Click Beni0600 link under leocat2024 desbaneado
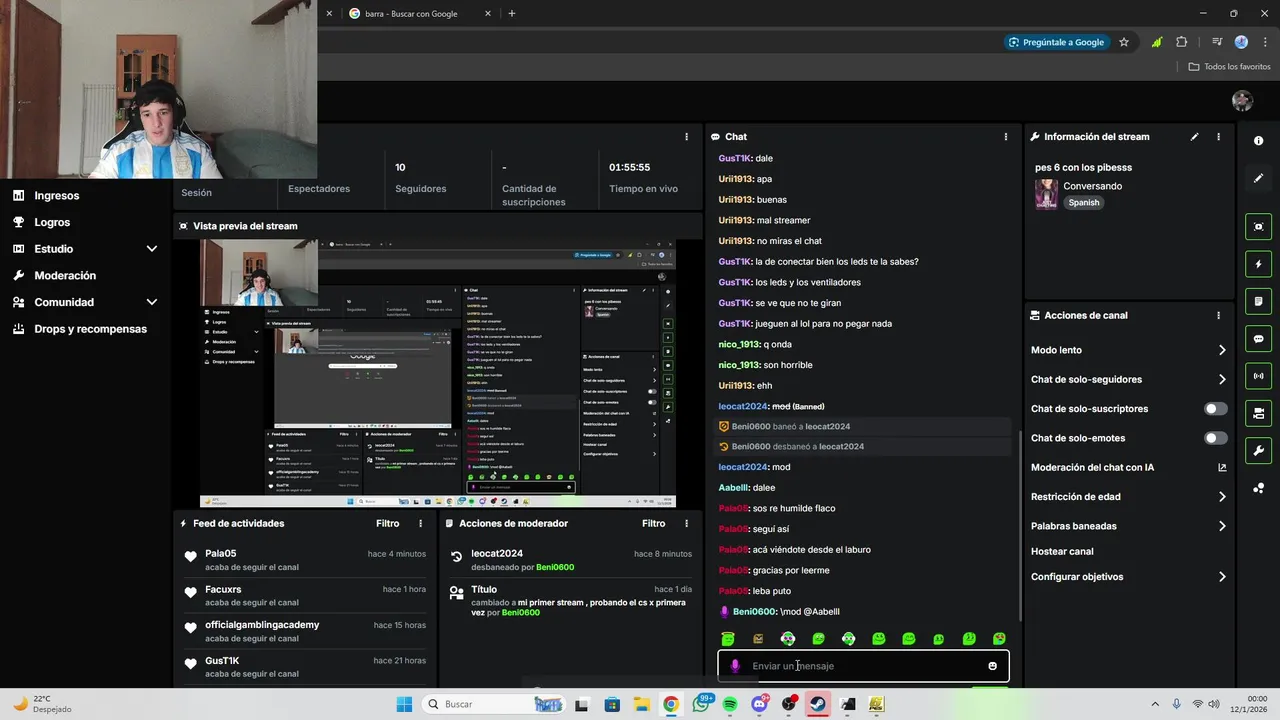The height and width of the screenshot is (720, 1280). click(555, 567)
